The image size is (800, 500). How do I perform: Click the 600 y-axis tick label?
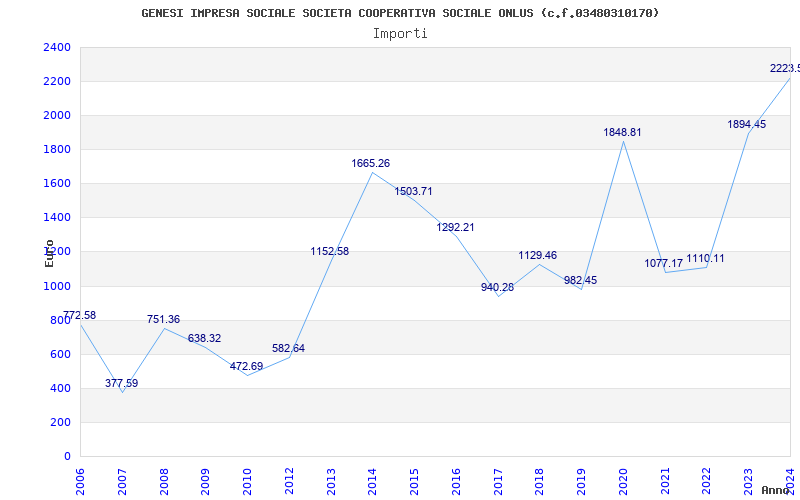click(61, 355)
